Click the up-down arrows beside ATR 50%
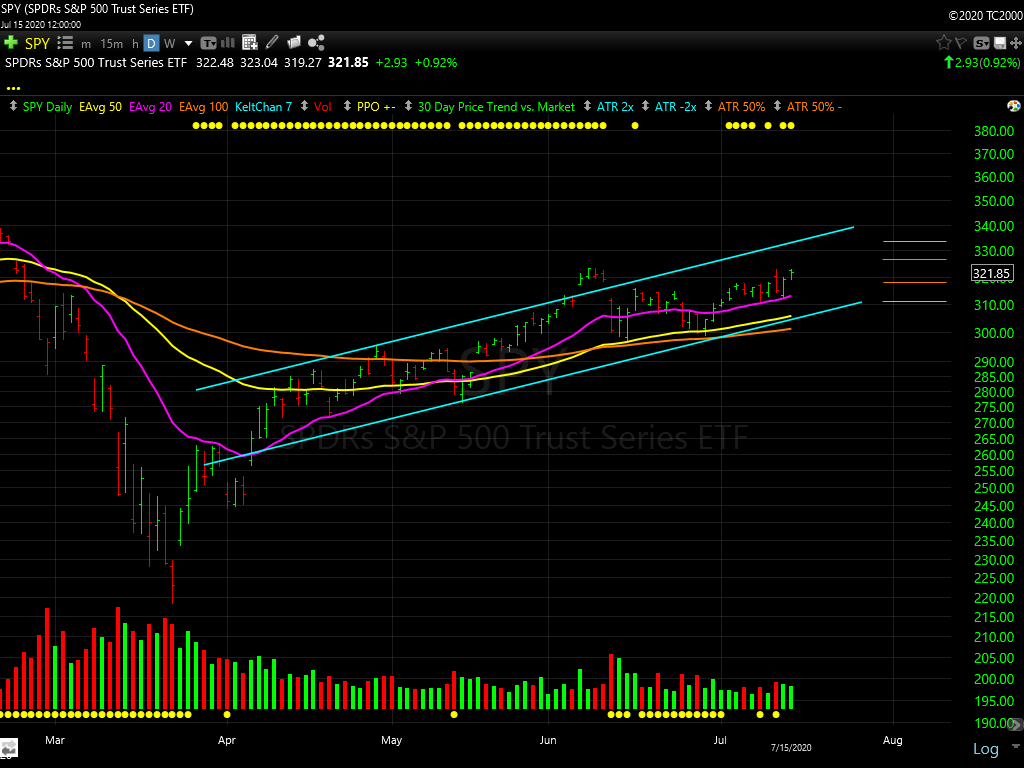This screenshot has height=768, width=1024. pos(709,106)
